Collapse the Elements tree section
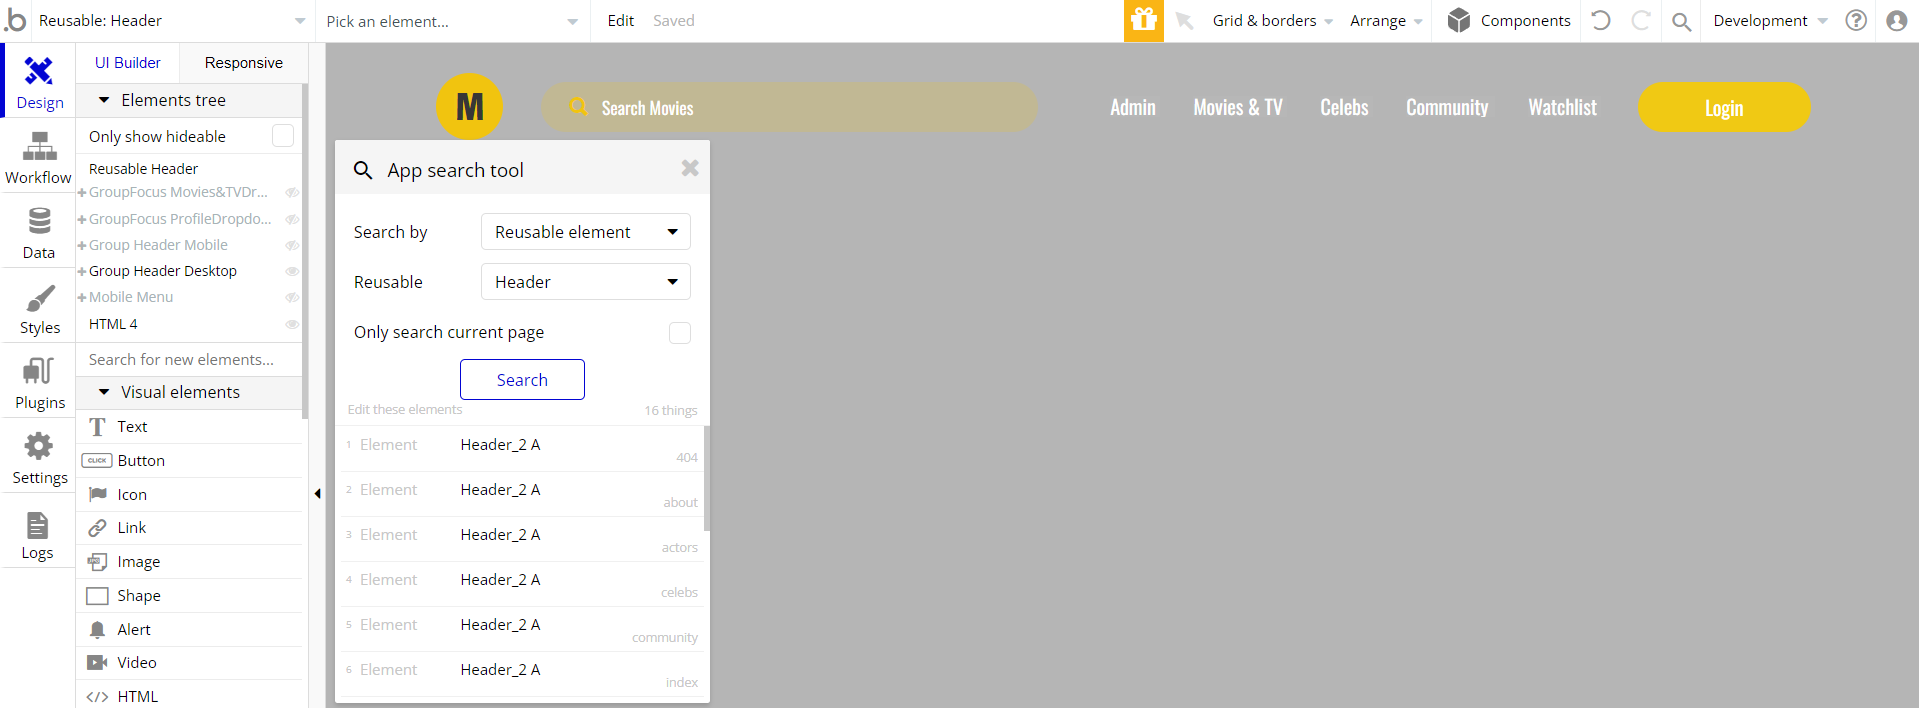This screenshot has height=708, width=1919. point(104,100)
